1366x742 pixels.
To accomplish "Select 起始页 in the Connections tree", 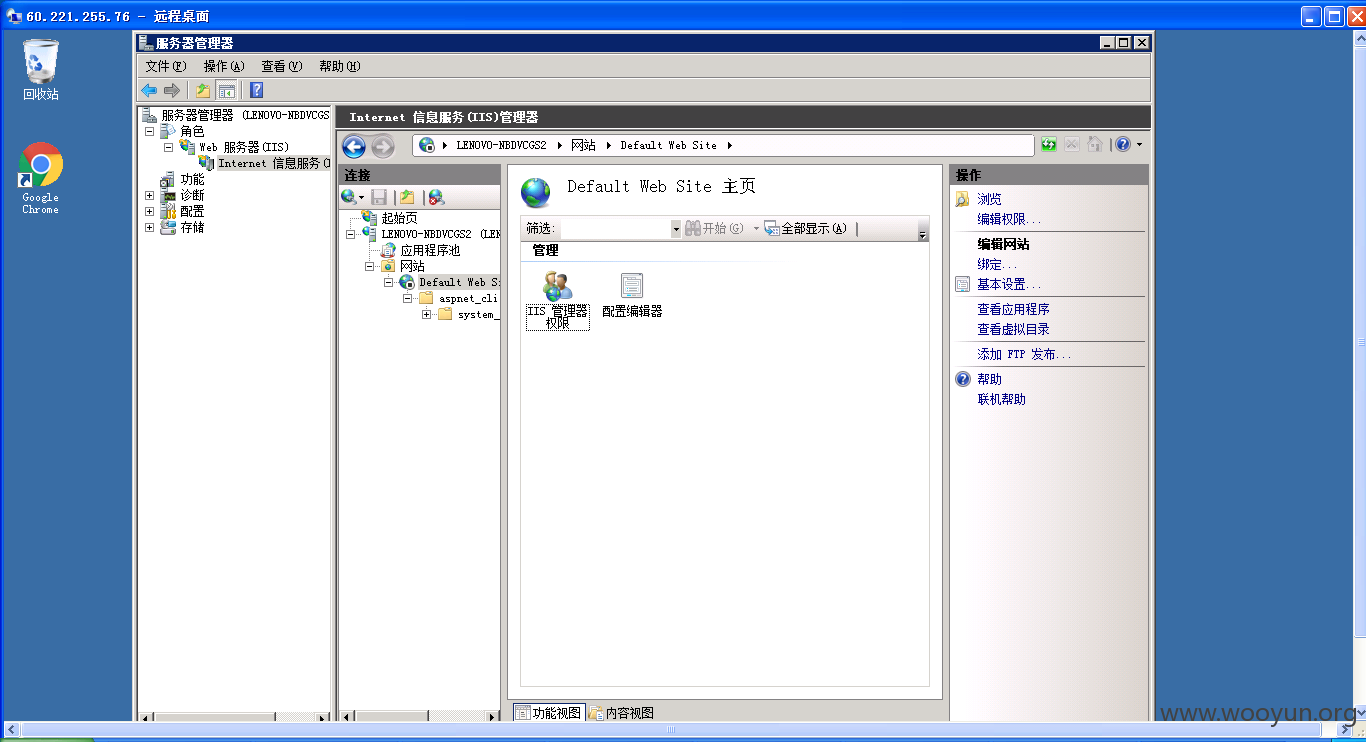I will [399, 218].
